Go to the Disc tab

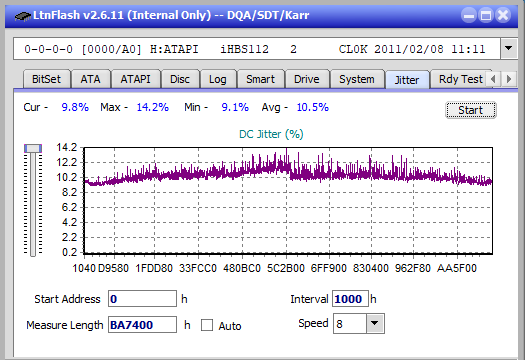[x=180, y=79]
